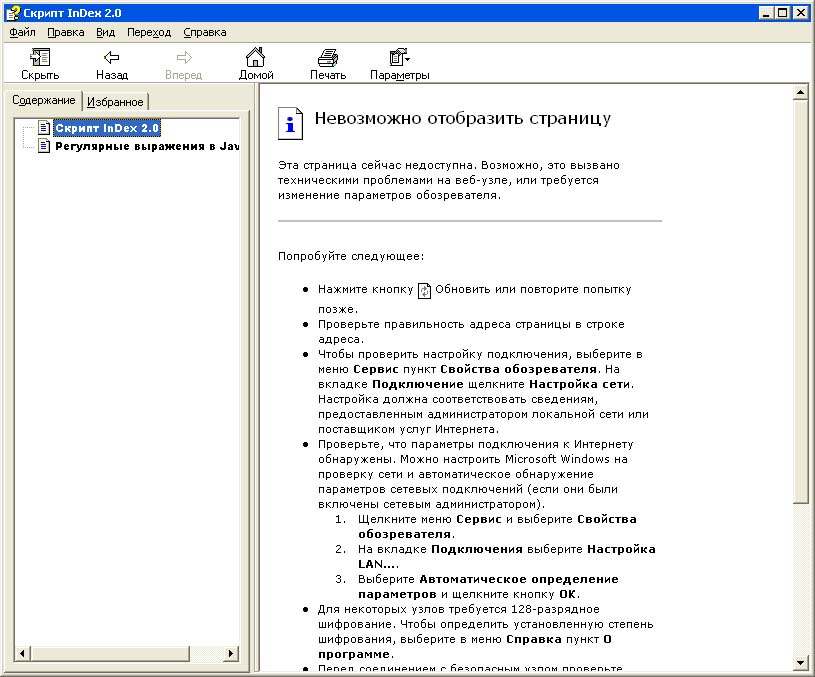Click the Домой (Home) house icon

point(255,57)
